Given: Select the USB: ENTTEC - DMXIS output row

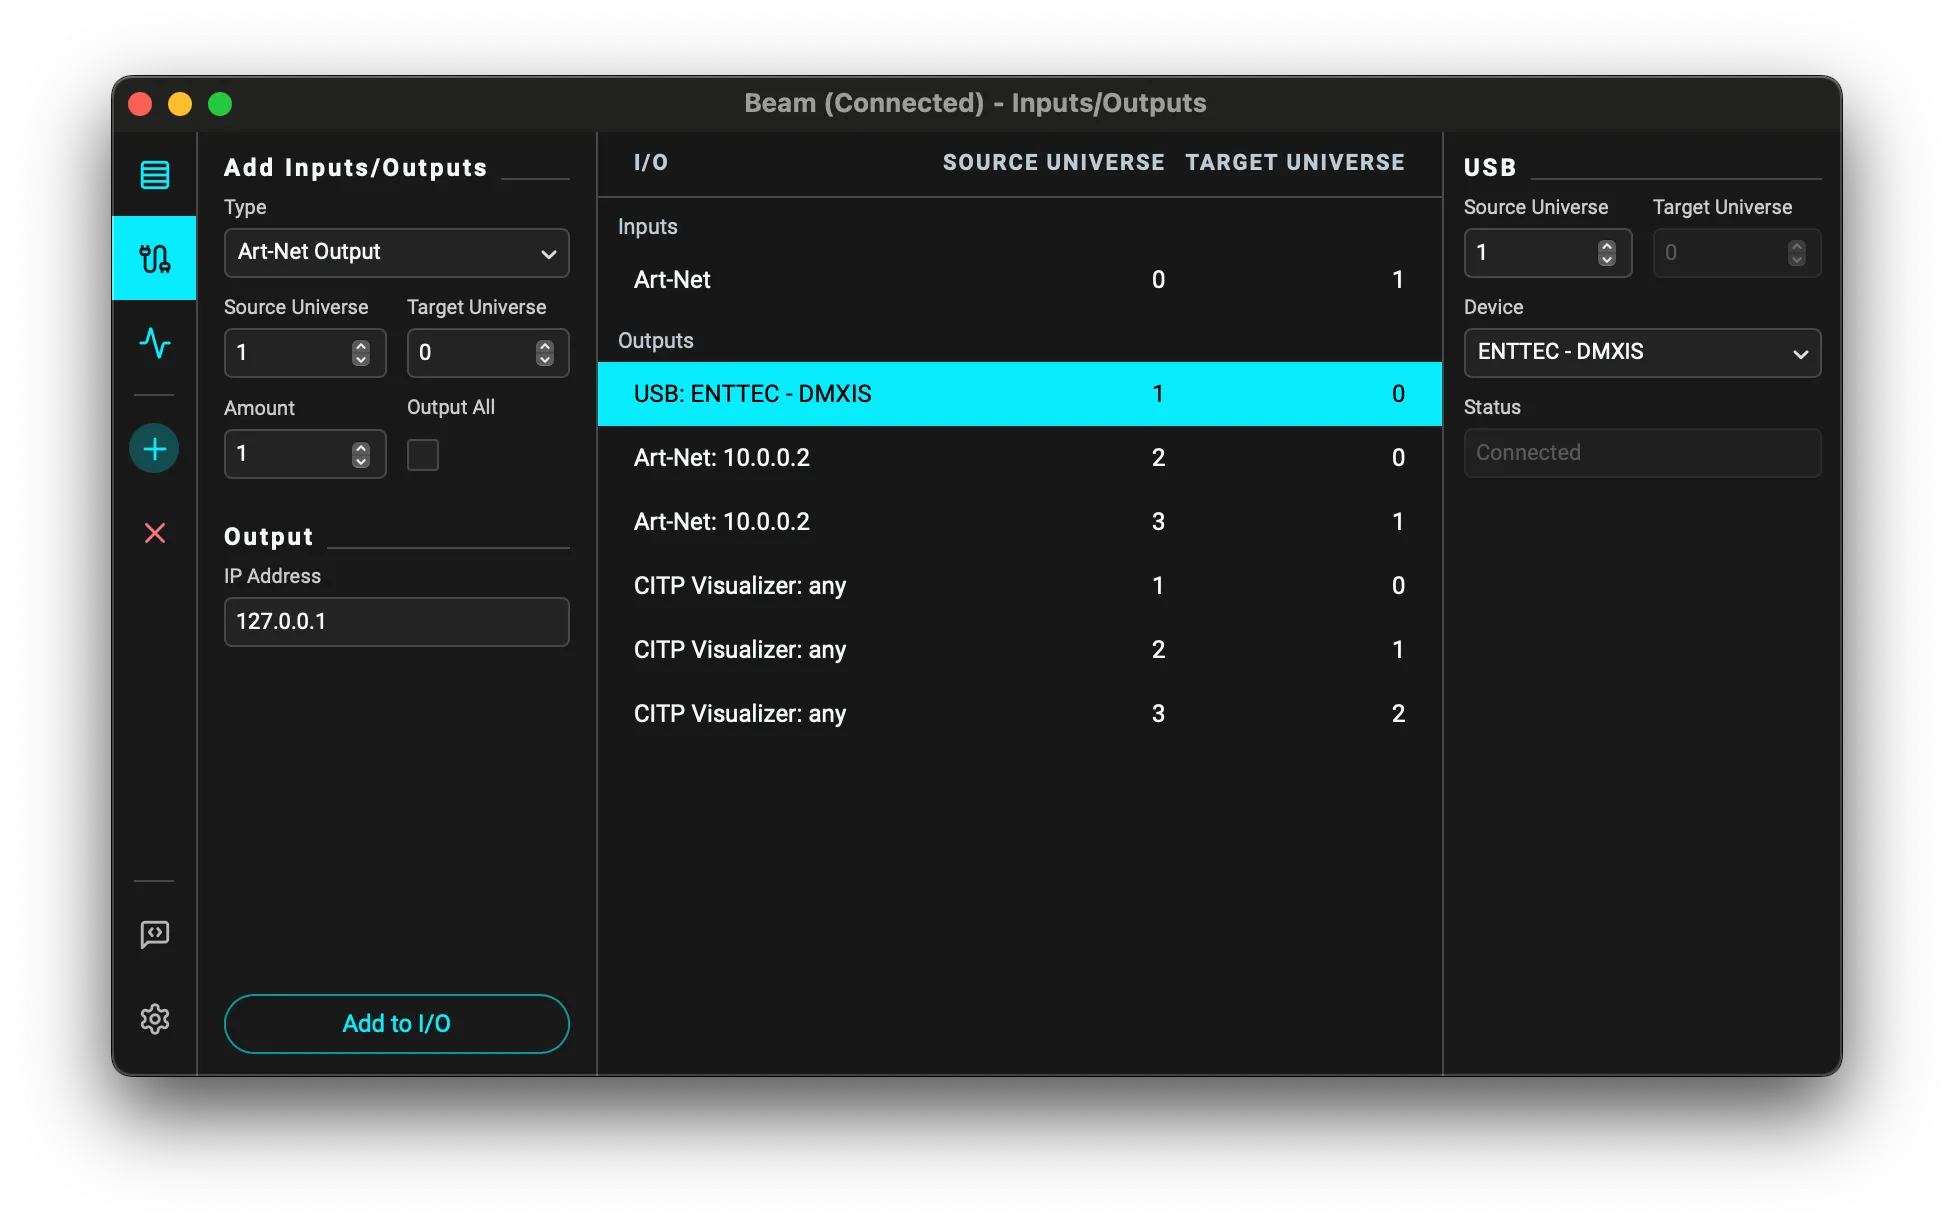Looking at the screenshot, I should coord(1018,394).
